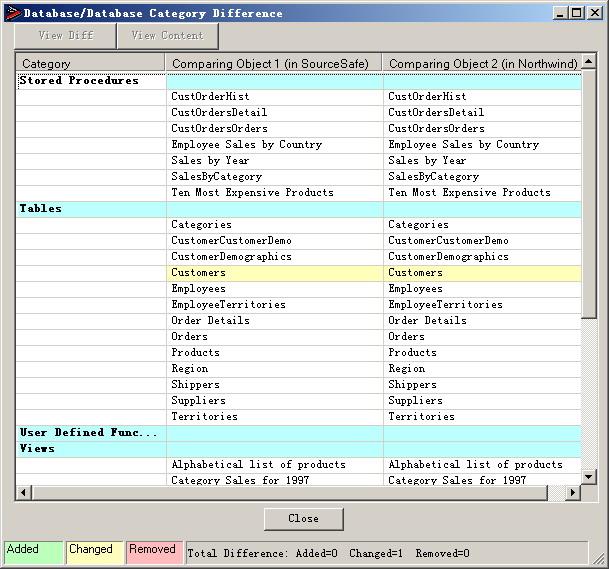Click Comparing Object 1 (in SourceSafe) header
Image resolution: width=609 pixels, height=569 pixels.
click(274, 63)
